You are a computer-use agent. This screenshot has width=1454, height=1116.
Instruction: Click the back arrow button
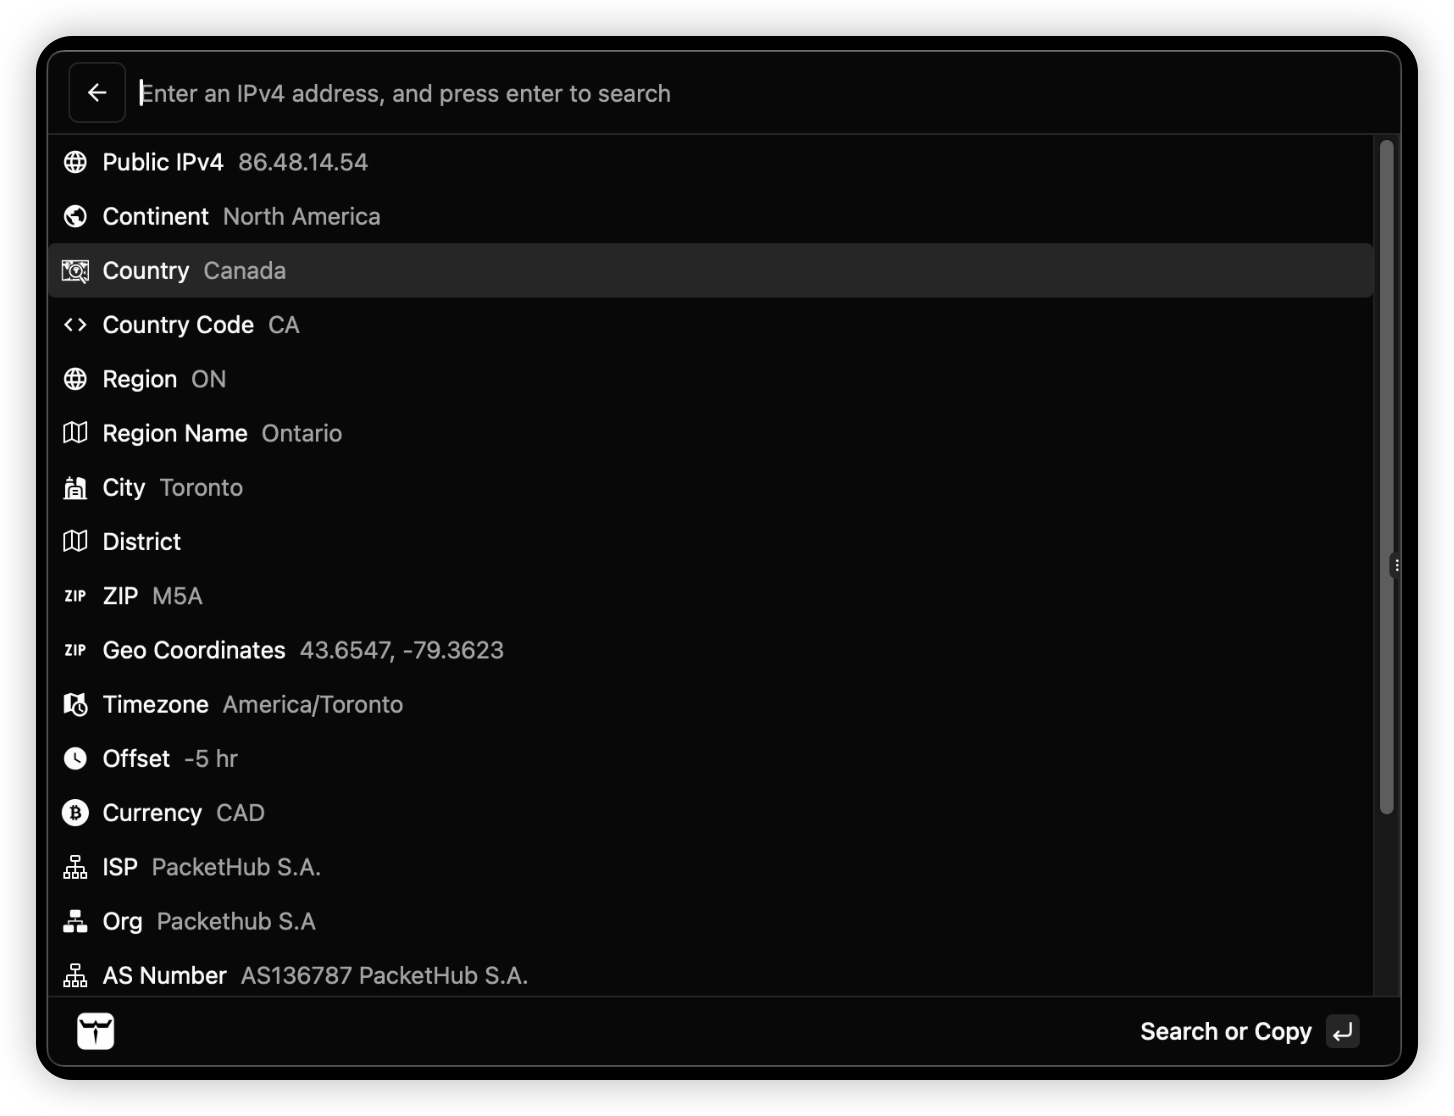[97, 93]
